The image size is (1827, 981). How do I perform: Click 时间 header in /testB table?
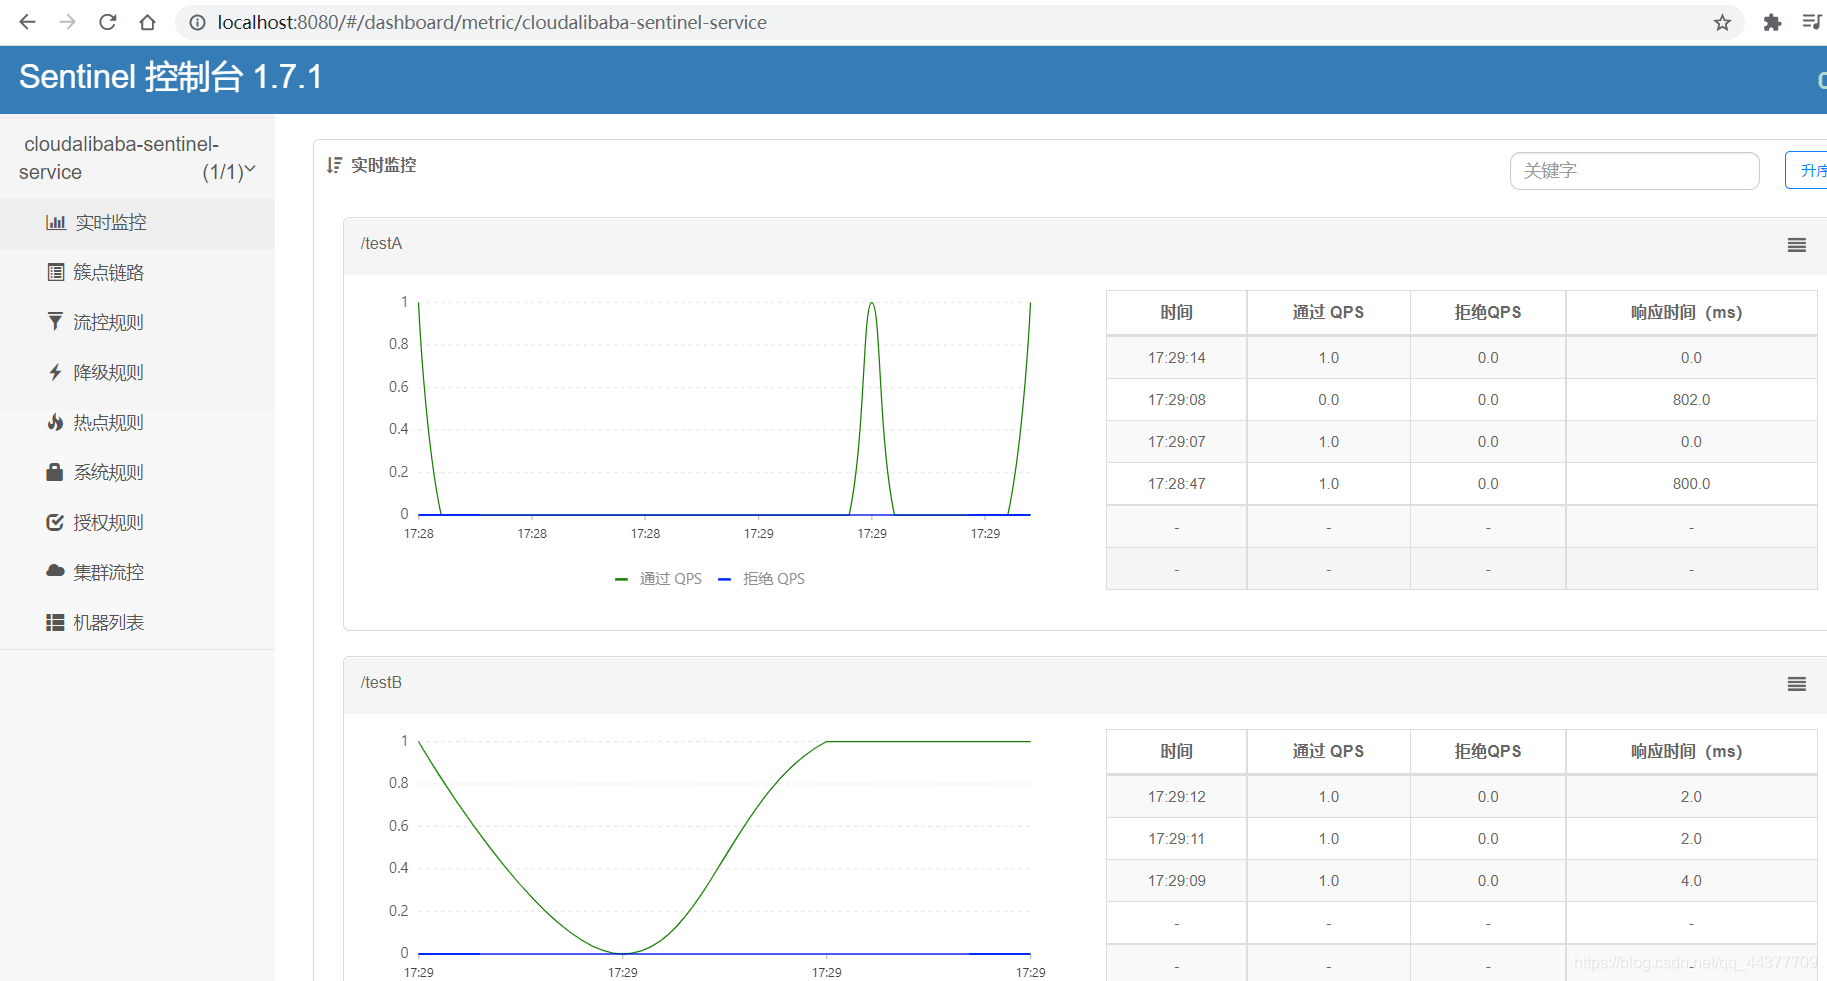click(x=1176, y=751)
